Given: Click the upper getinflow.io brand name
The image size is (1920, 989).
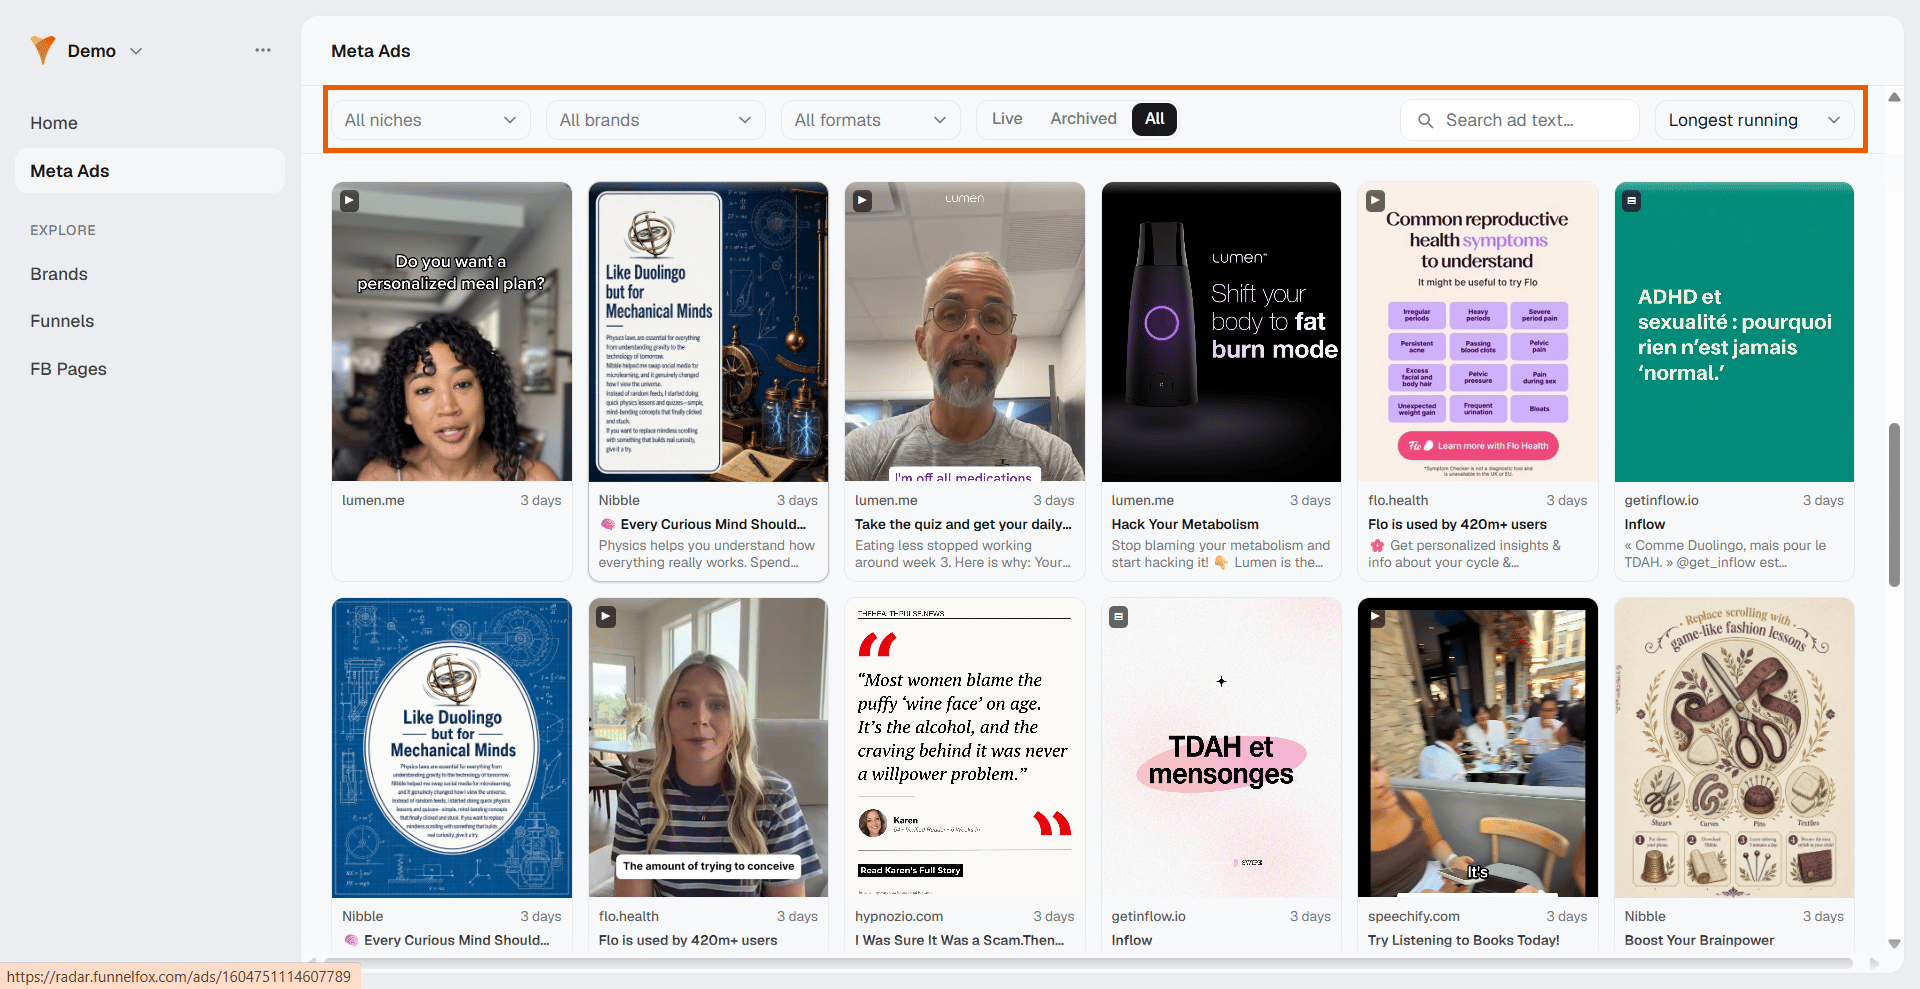Looking at the screenshot, I should (1661, 500).
